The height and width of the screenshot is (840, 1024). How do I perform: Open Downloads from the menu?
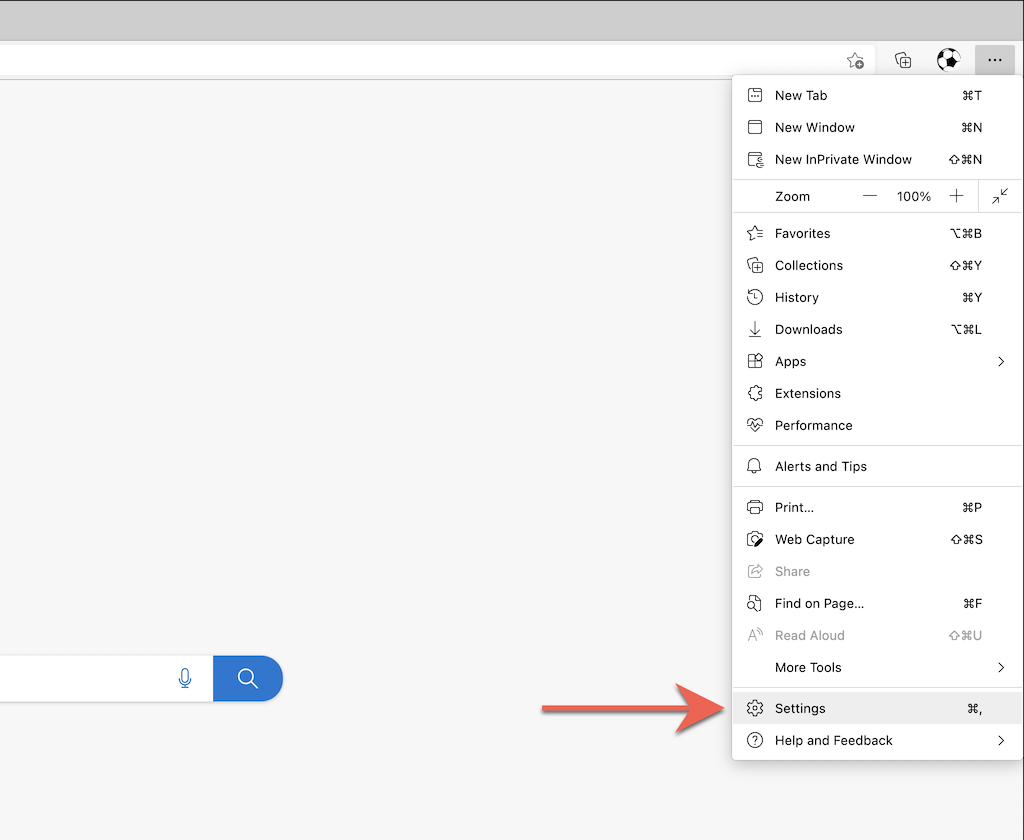pos(808,329)
